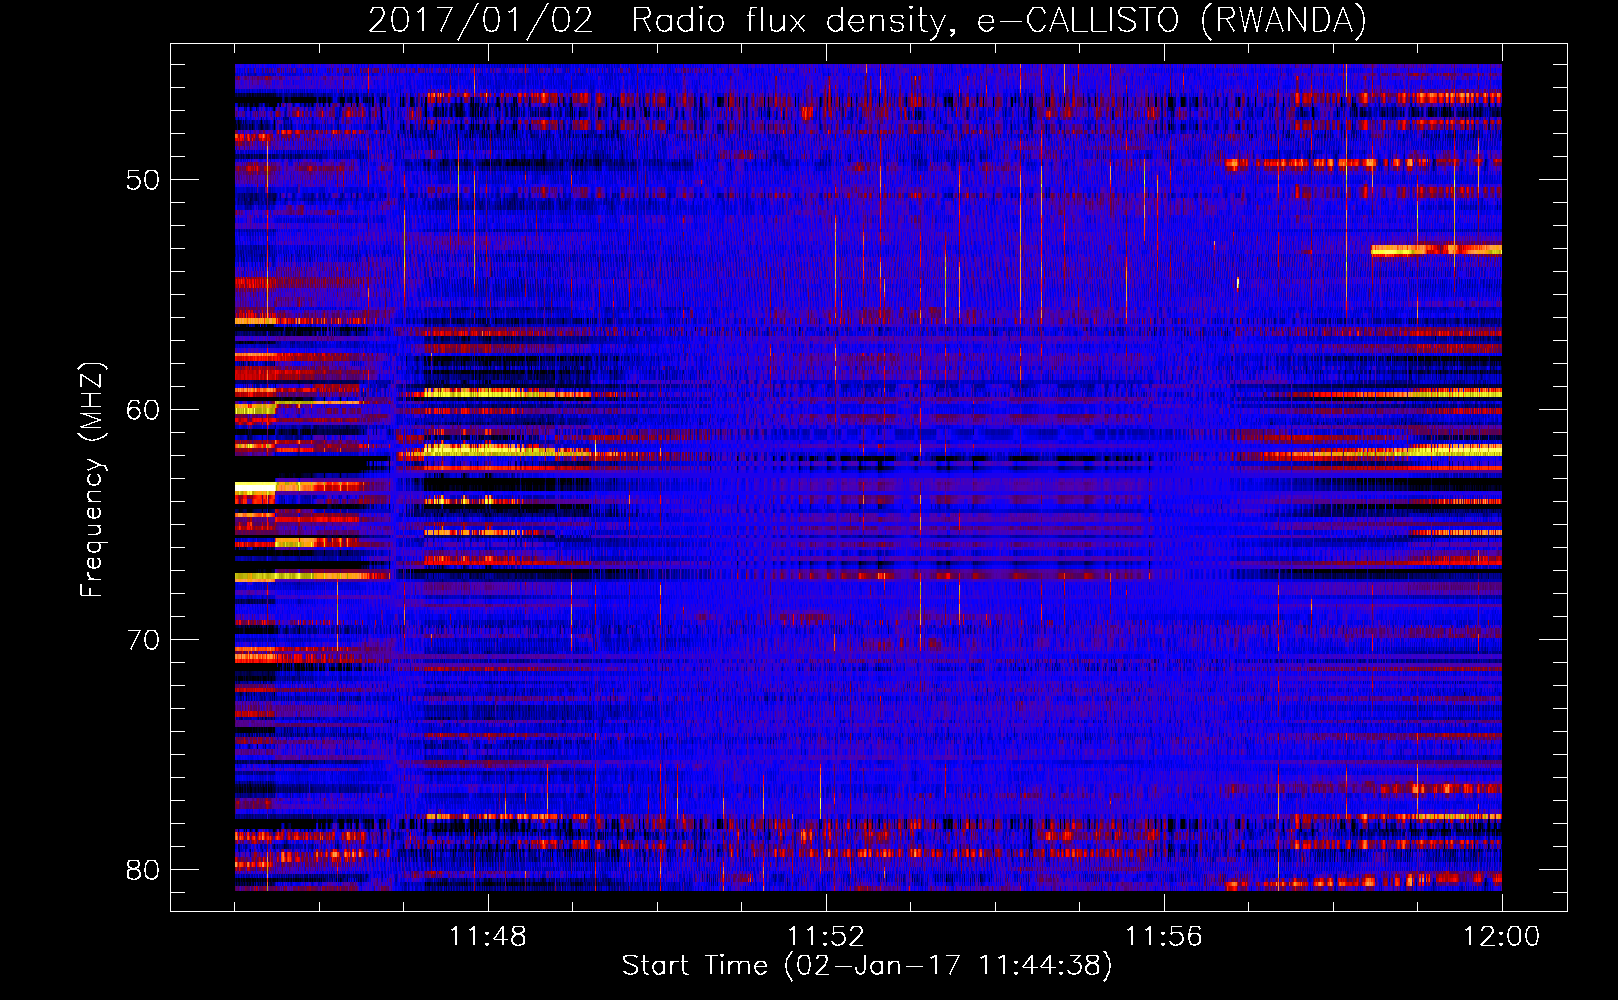This screenshot has height=1000, width=1618.
Task: Click the 11:48 time axis label
Action: coord(487,937)
